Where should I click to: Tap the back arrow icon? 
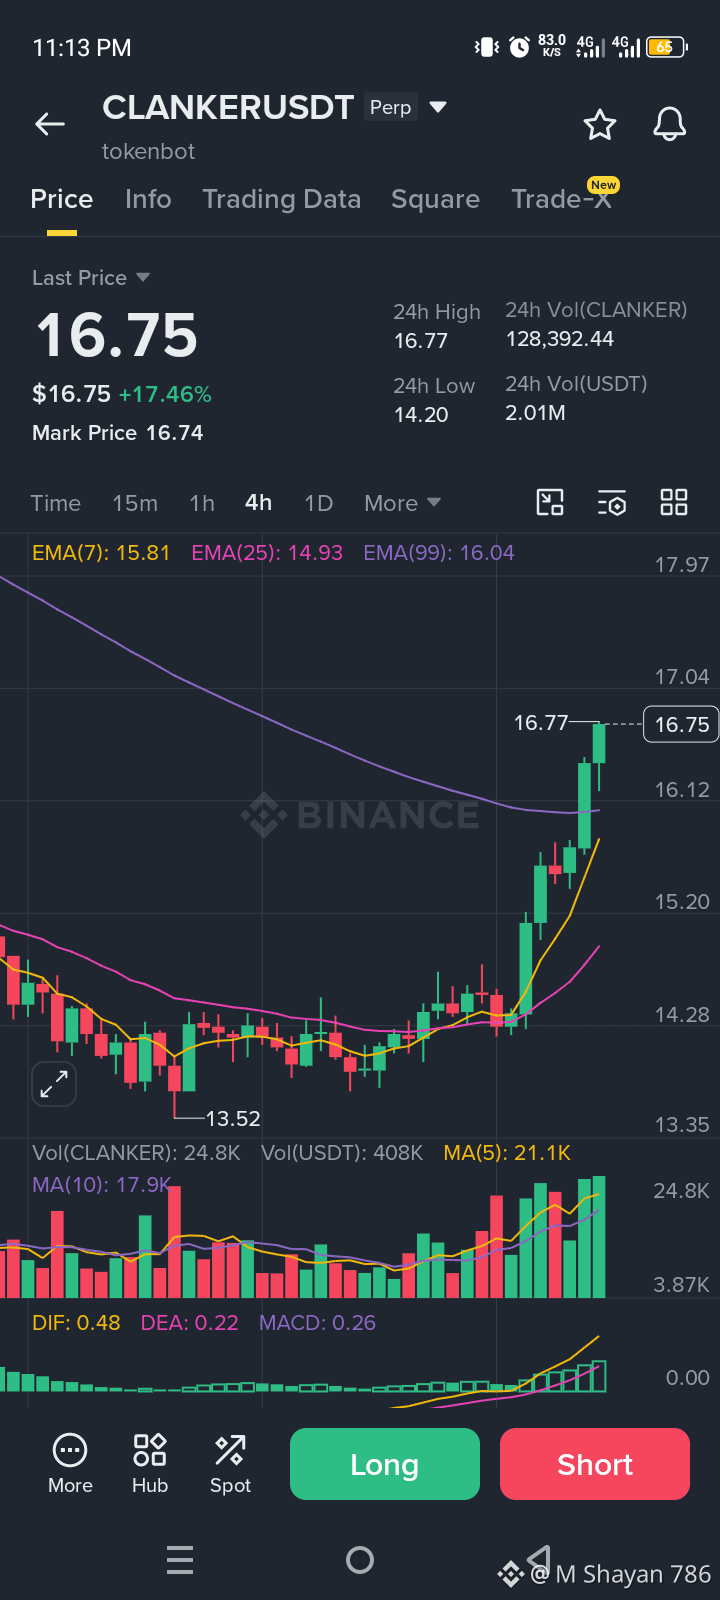tap(50, 124)
